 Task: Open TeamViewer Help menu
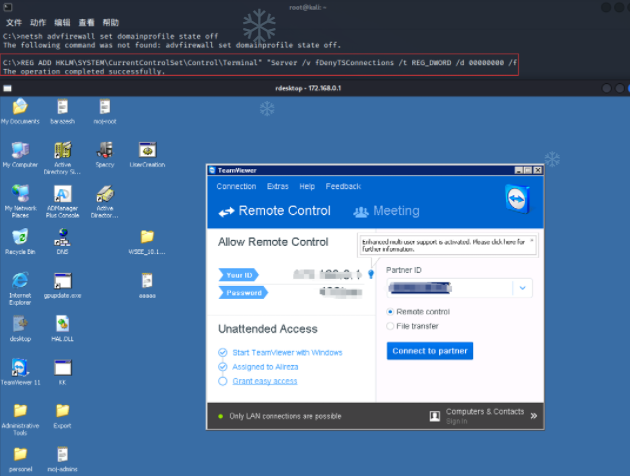[307, 186]
